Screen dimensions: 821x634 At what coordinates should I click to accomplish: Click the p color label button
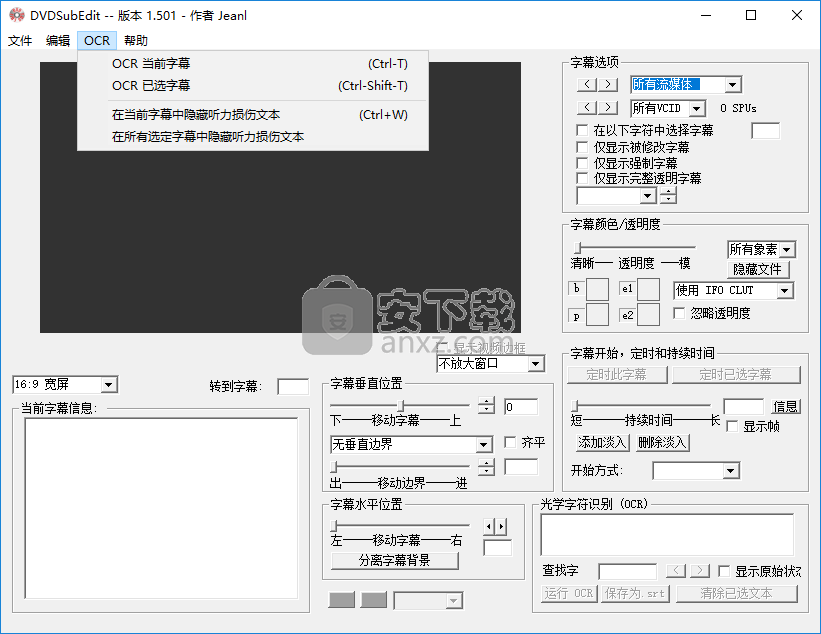pos(576,316)
